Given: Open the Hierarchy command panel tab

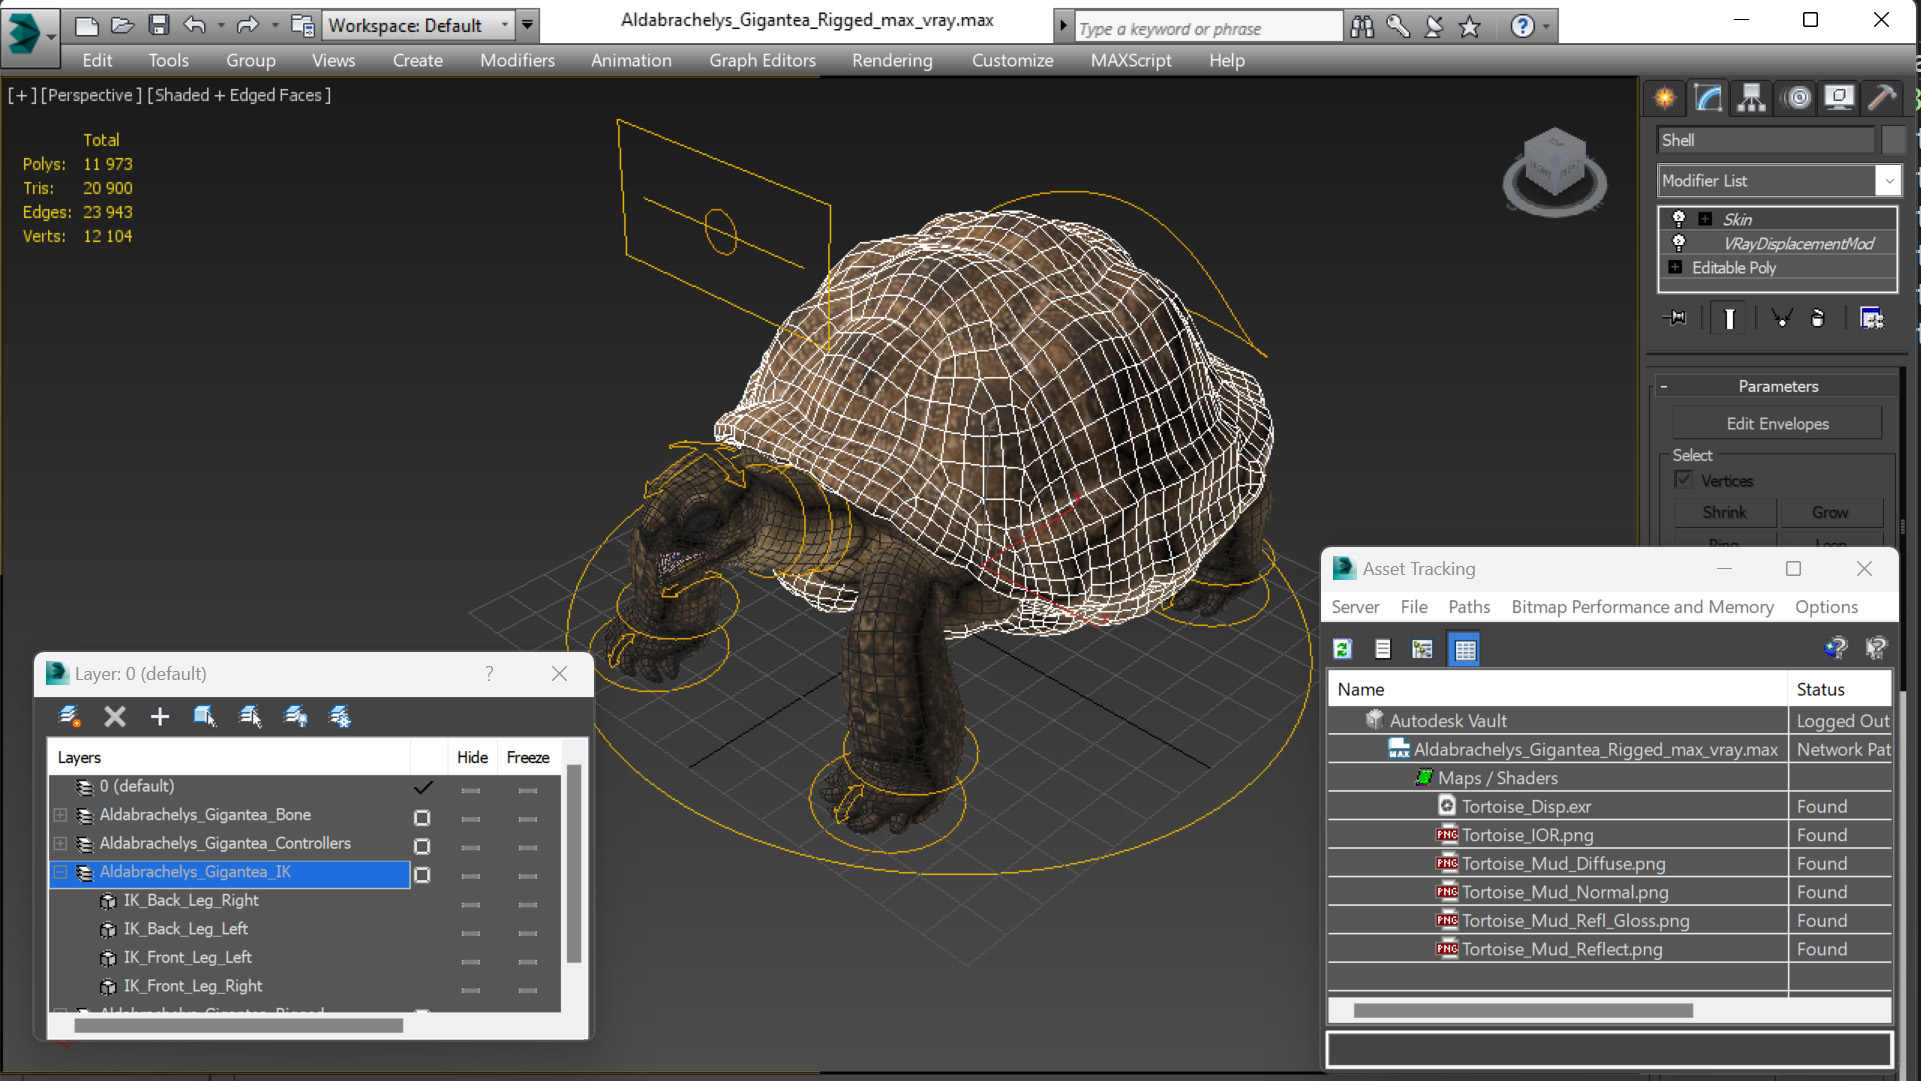Looking at the screenshot, I should pos(1752,97).
